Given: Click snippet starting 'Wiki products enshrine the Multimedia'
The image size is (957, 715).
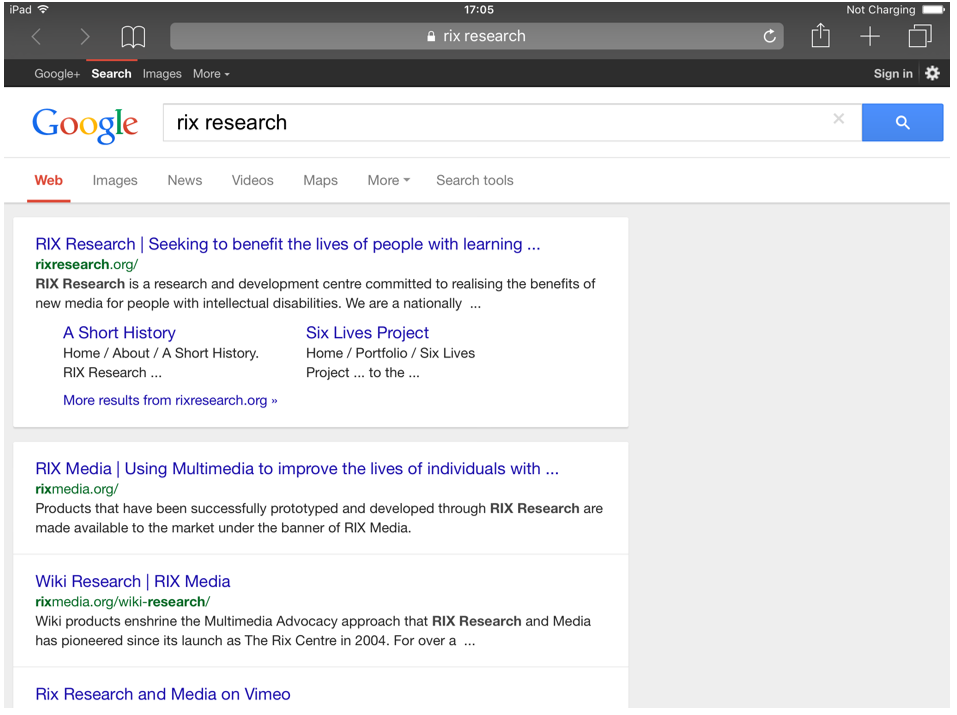Looking at the screenshot, I should (x=312, y=631).
